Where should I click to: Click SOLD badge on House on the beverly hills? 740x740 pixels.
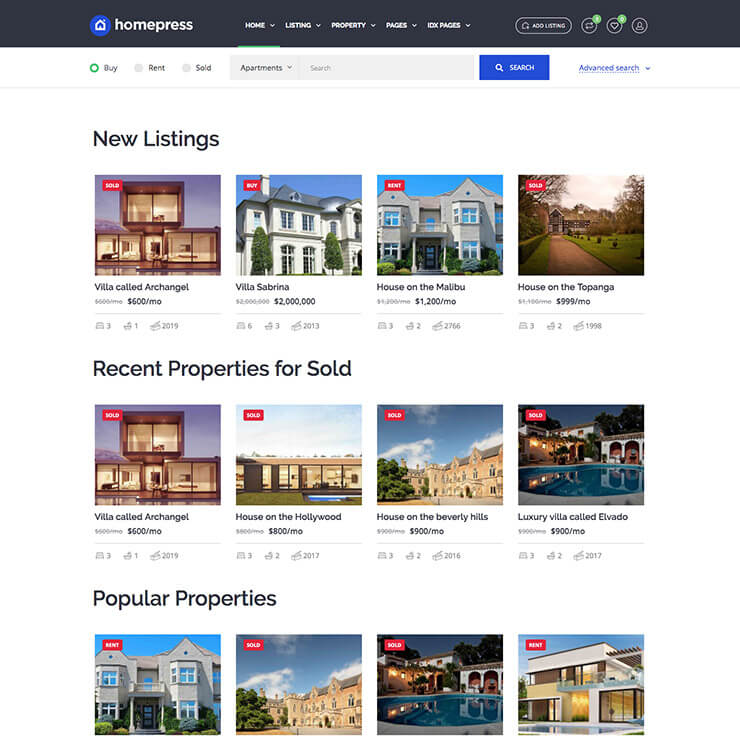pos(395,415)
